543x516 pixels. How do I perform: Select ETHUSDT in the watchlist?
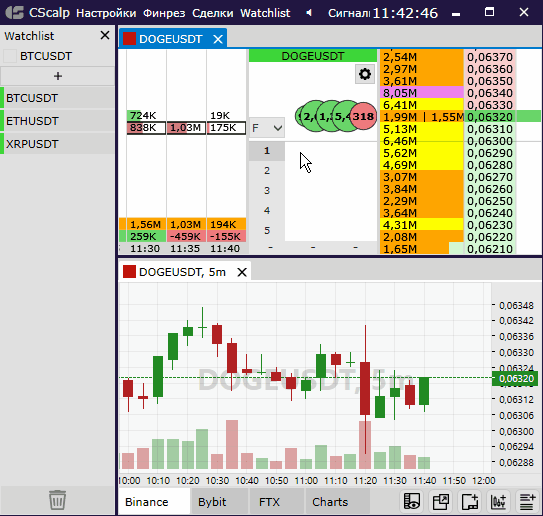click(57, 121)
